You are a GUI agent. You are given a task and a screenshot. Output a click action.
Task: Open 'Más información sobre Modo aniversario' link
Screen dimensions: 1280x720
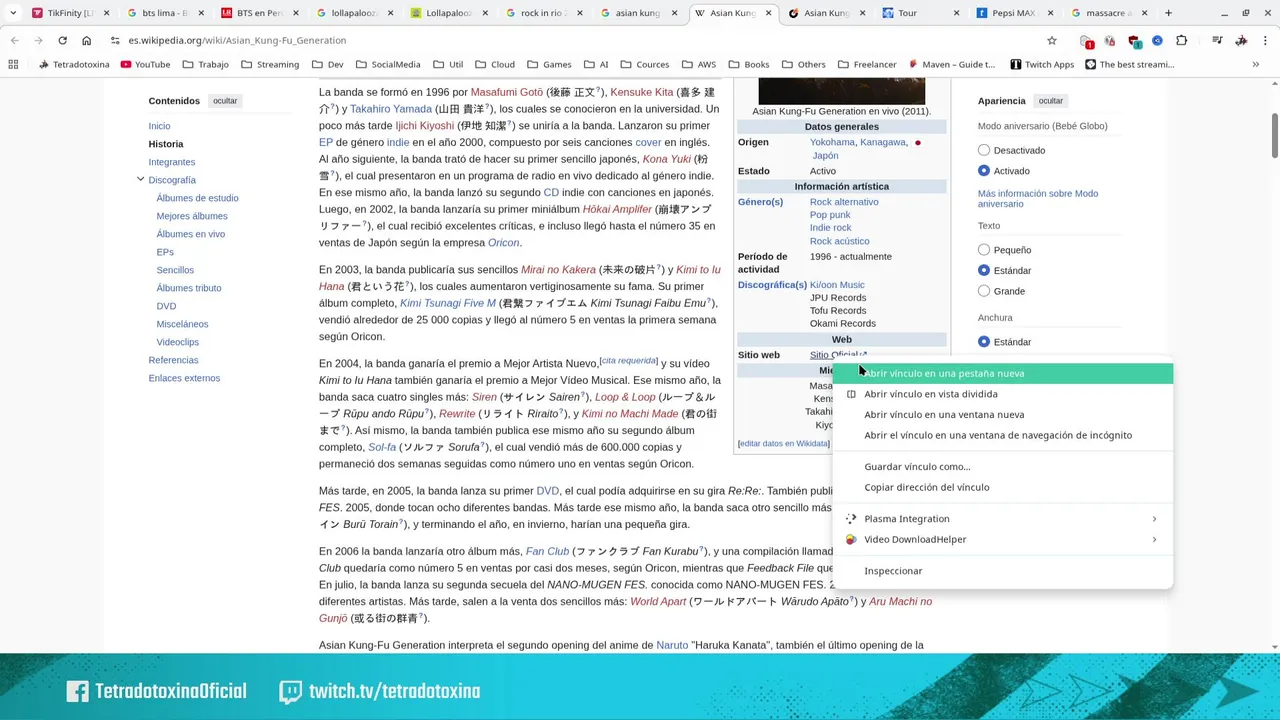[1037, 198]
